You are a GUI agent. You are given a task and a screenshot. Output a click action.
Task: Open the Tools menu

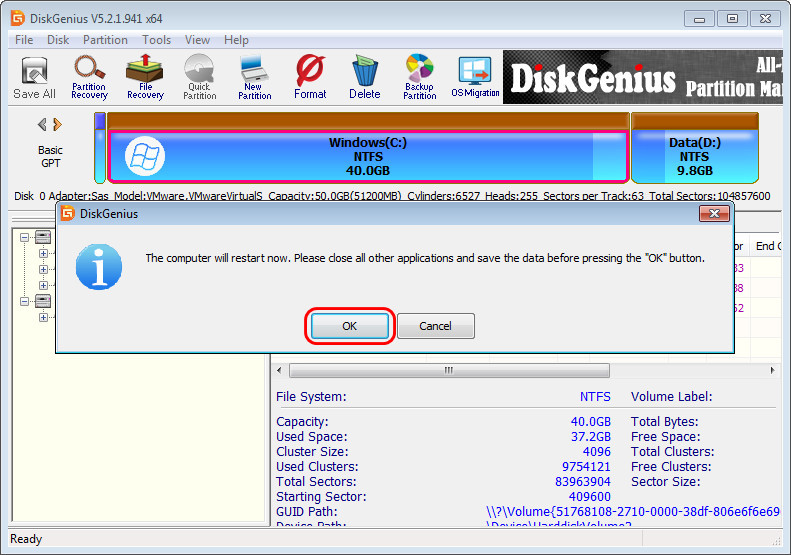(x=156, y=40)
